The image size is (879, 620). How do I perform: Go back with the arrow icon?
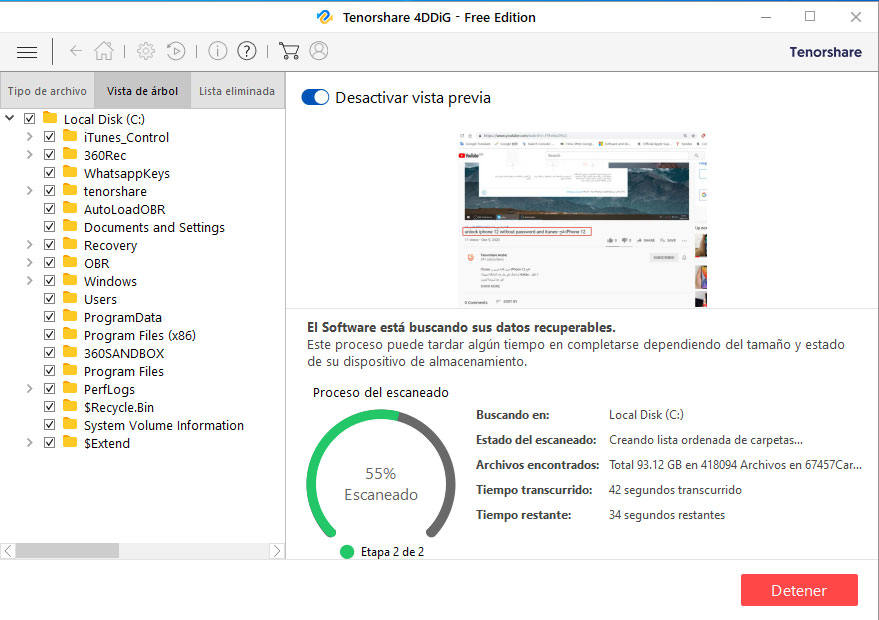(76, 51)
